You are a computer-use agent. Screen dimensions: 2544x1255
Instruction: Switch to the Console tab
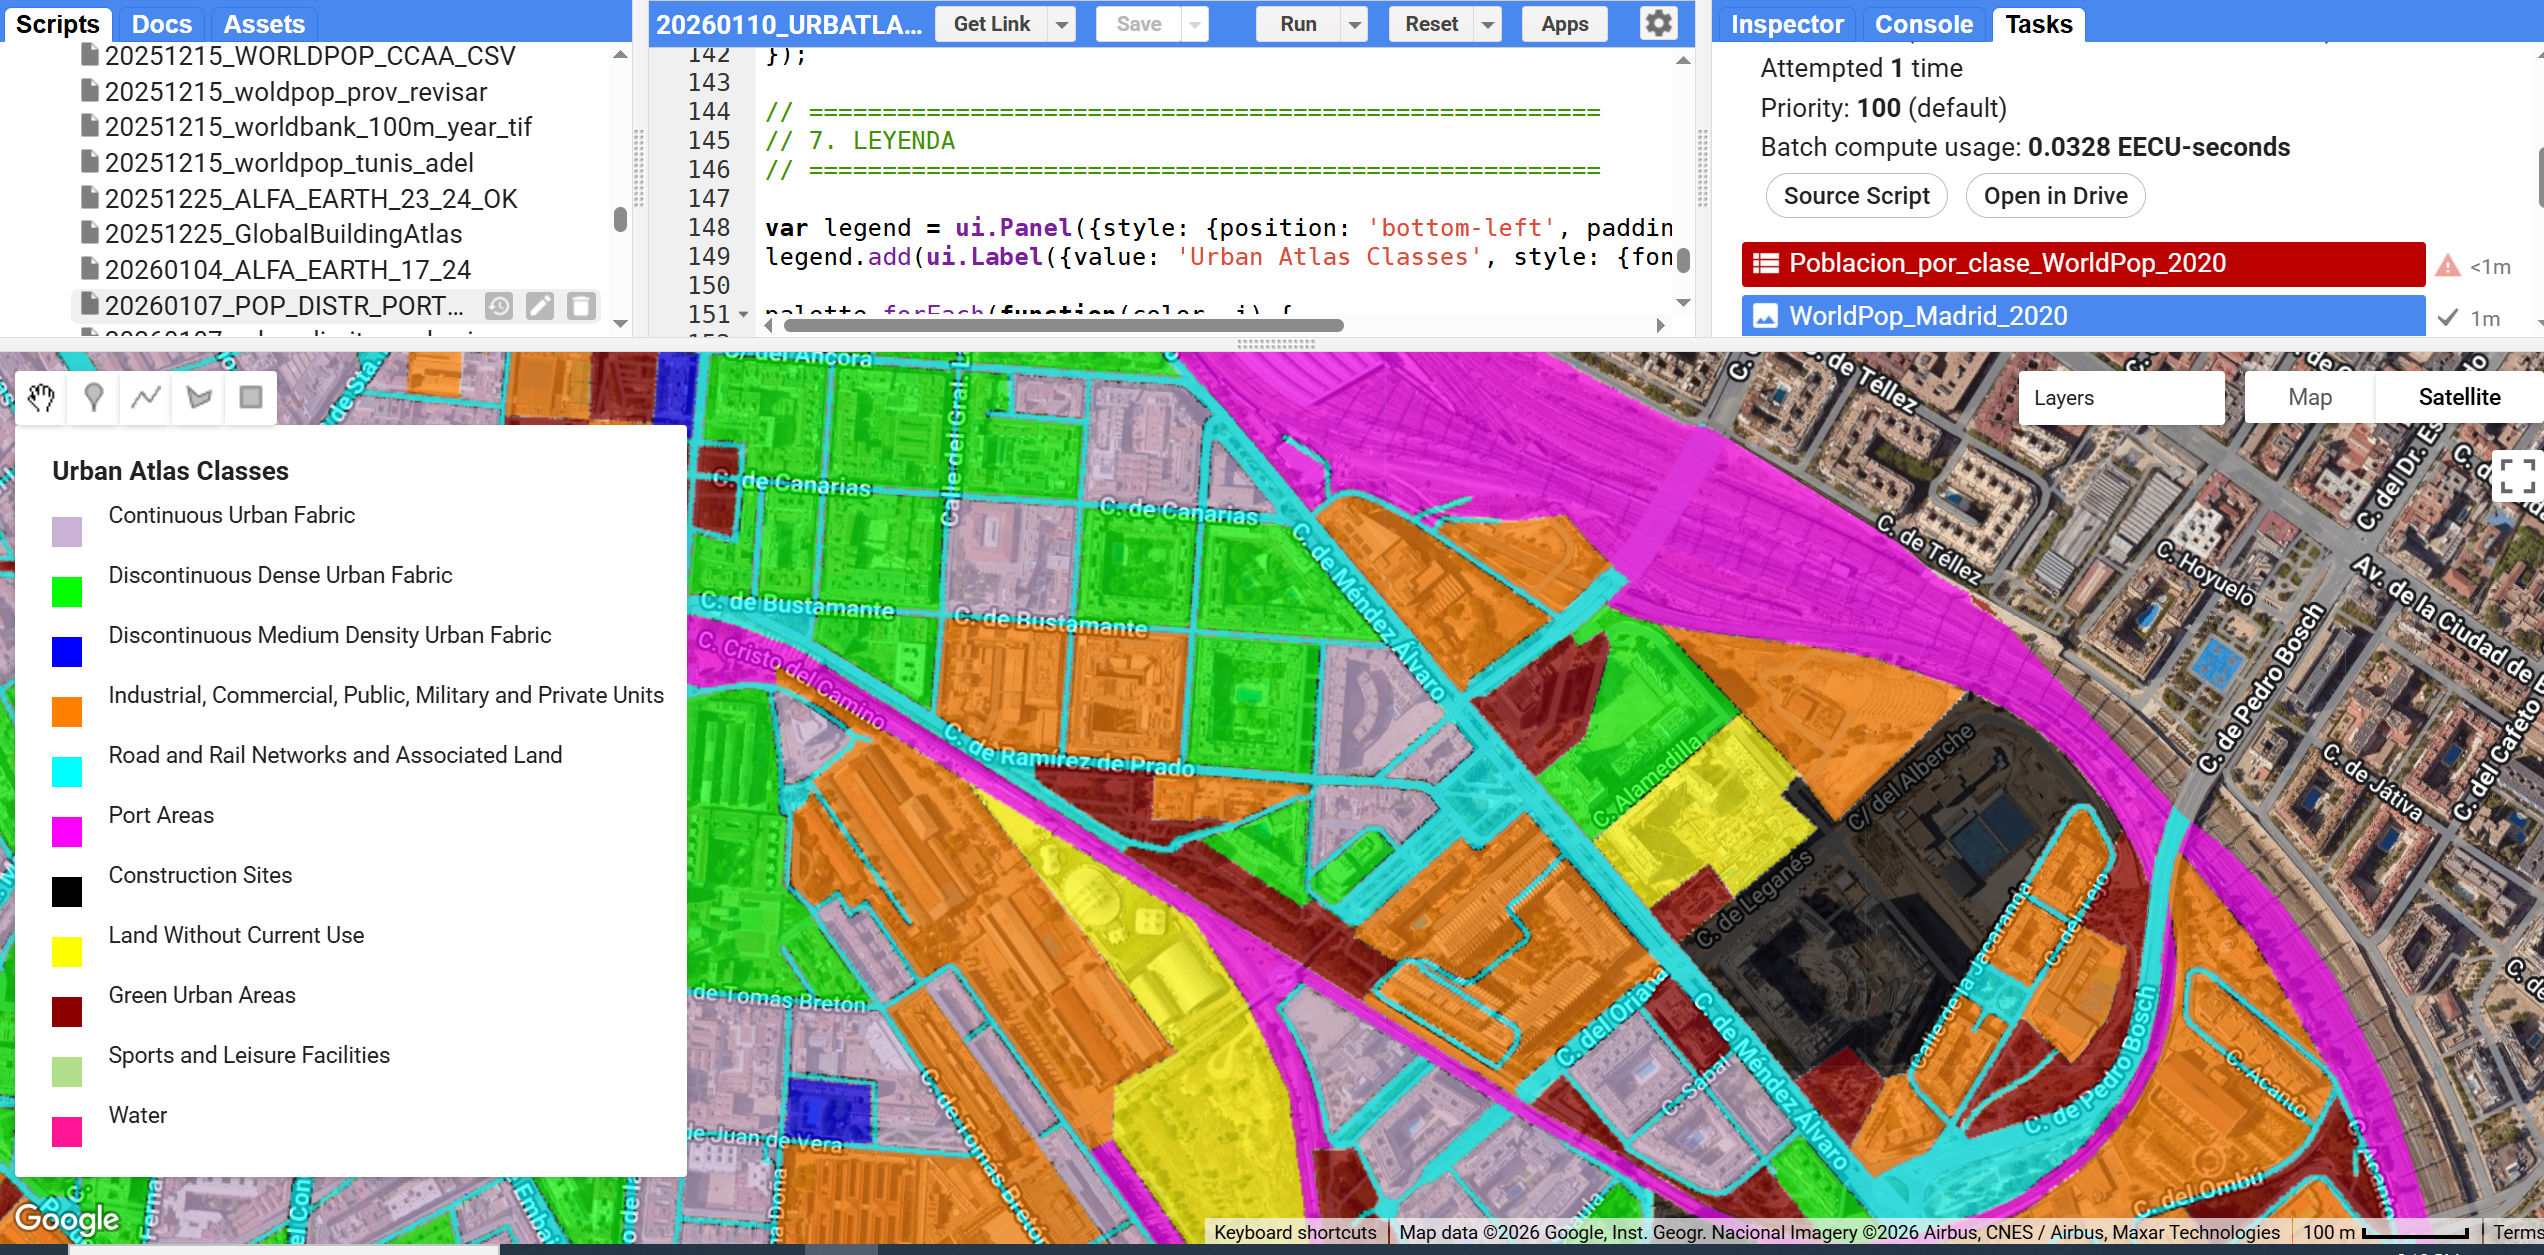click(1923, 24)
